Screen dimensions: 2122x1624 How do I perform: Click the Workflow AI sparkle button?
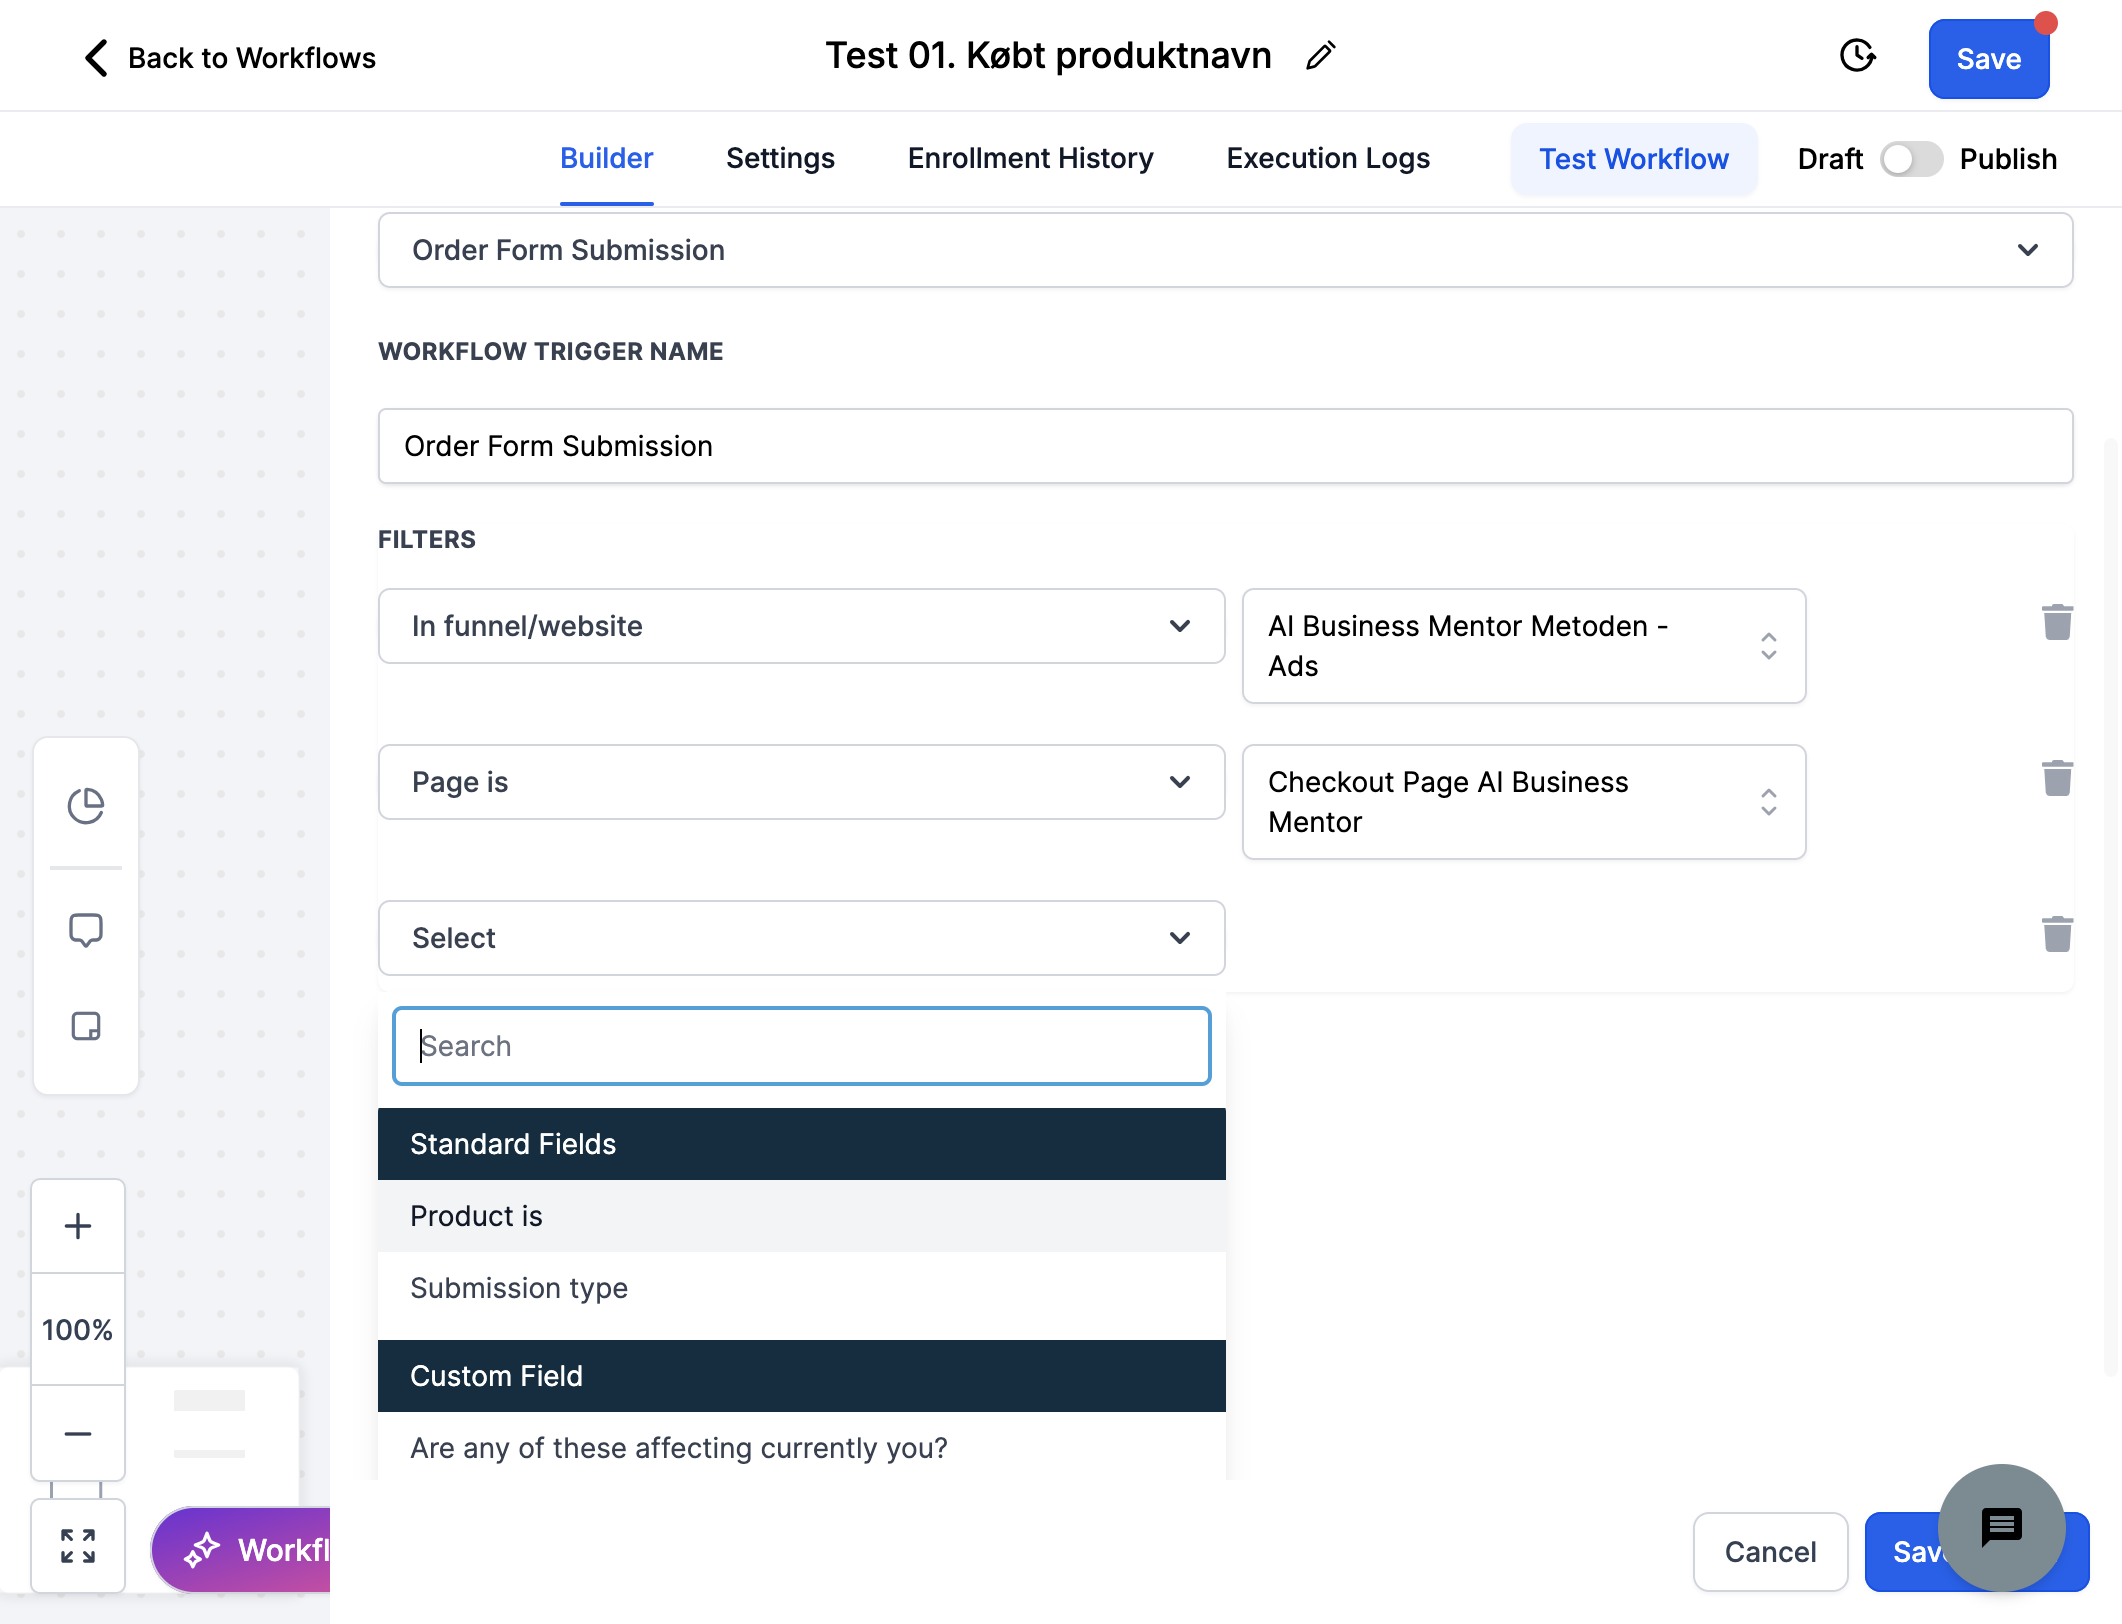pos(242,1550)
